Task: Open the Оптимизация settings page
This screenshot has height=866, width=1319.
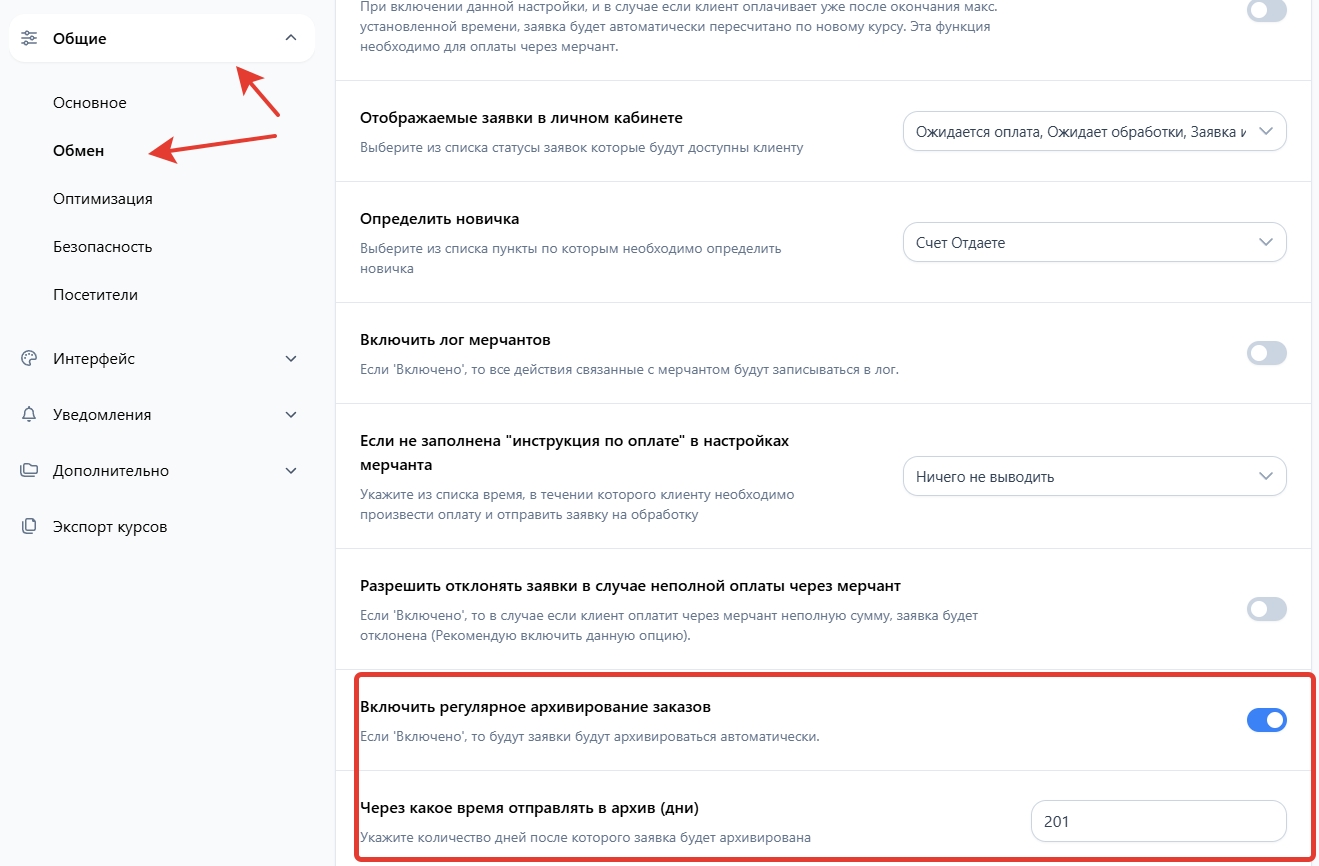Action: 103,199
